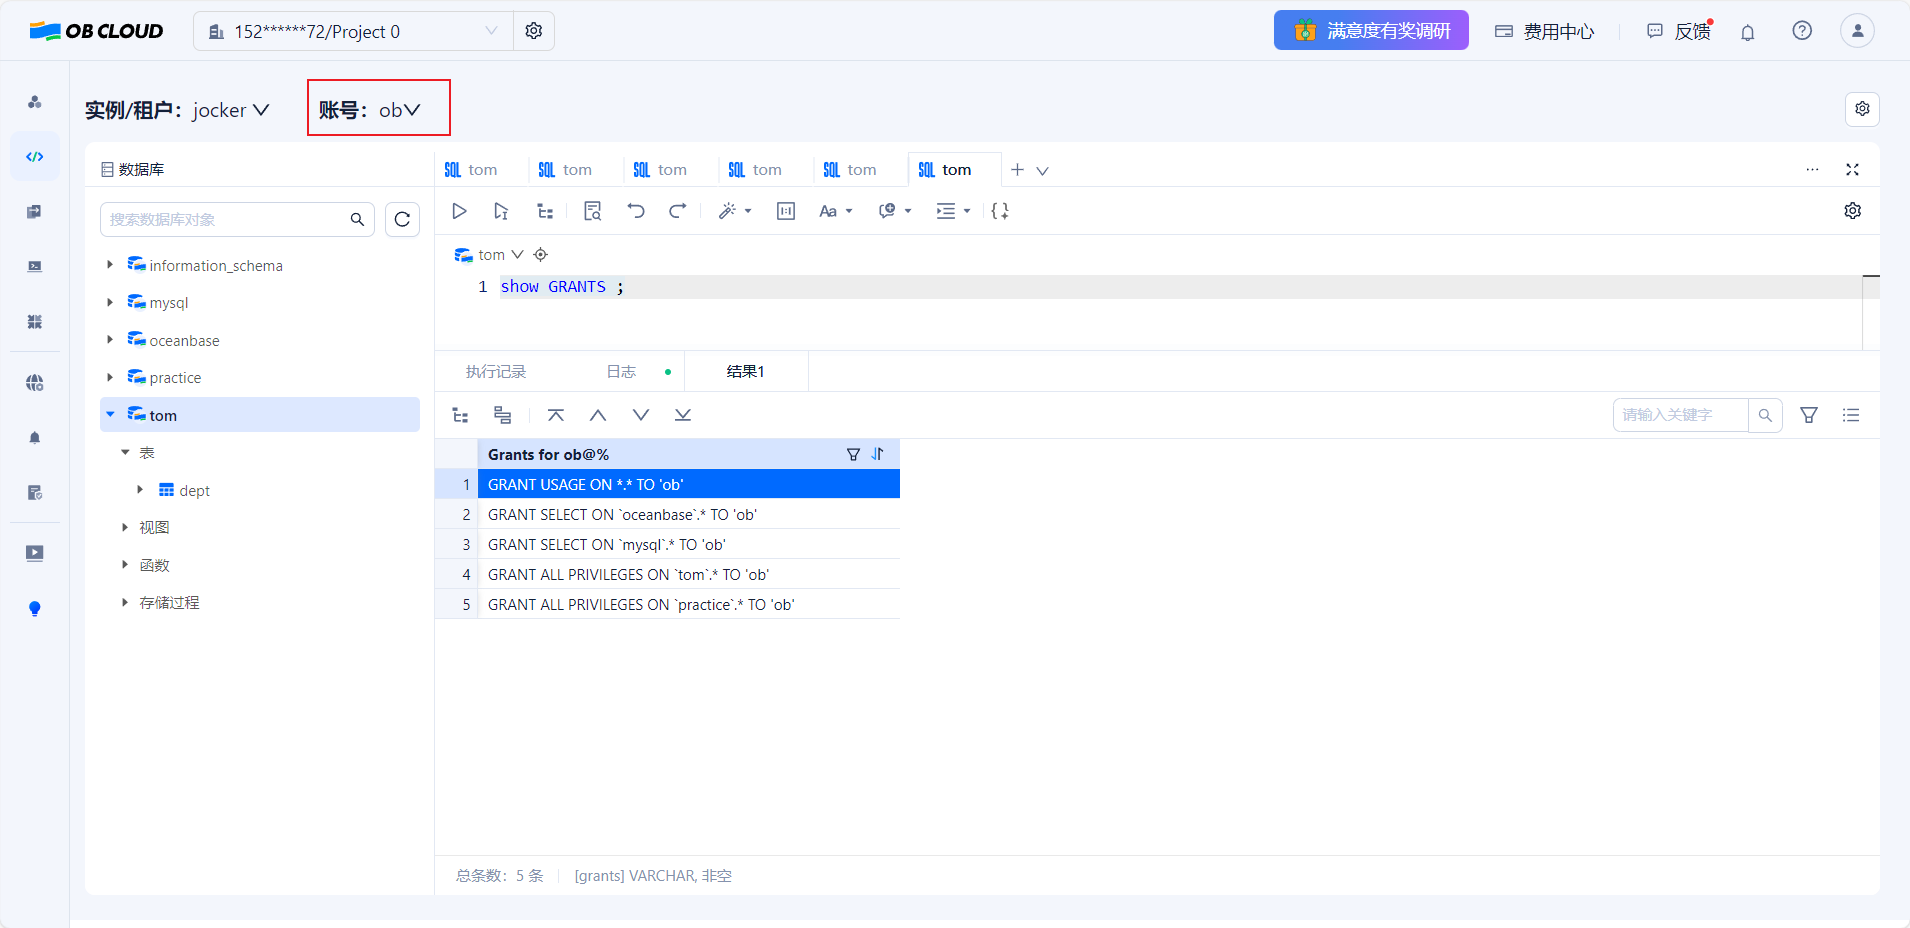This screenshot has width=1910, height=928.
Task: Open 费用中心 billing center link
Action: pyautogui.click(x=1544, y=32)
